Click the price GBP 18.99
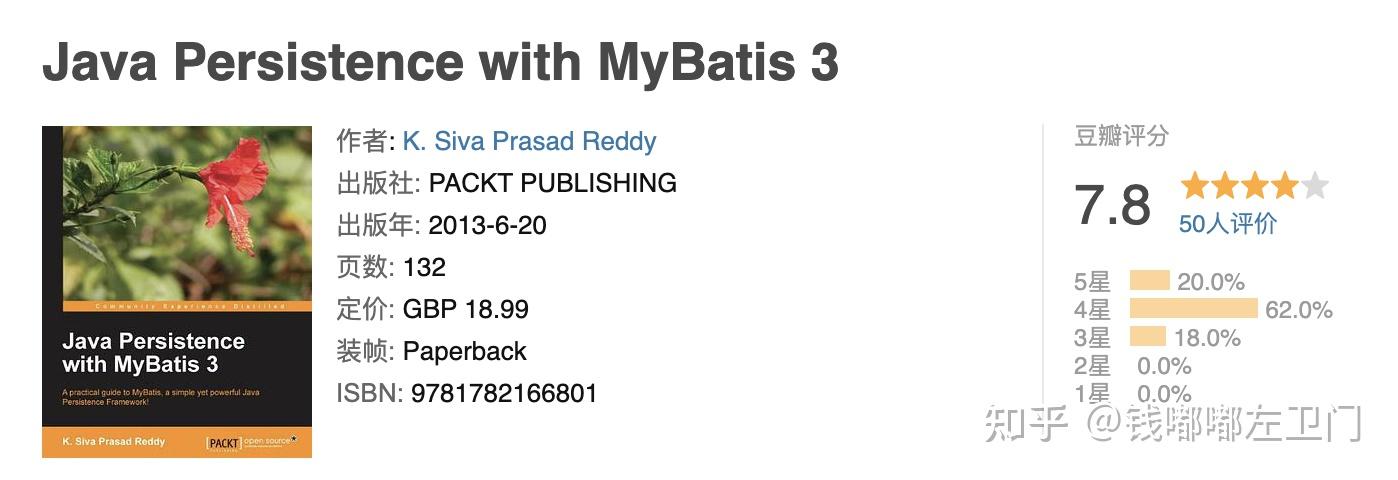The image size is (1398, 480). (465, 309)
